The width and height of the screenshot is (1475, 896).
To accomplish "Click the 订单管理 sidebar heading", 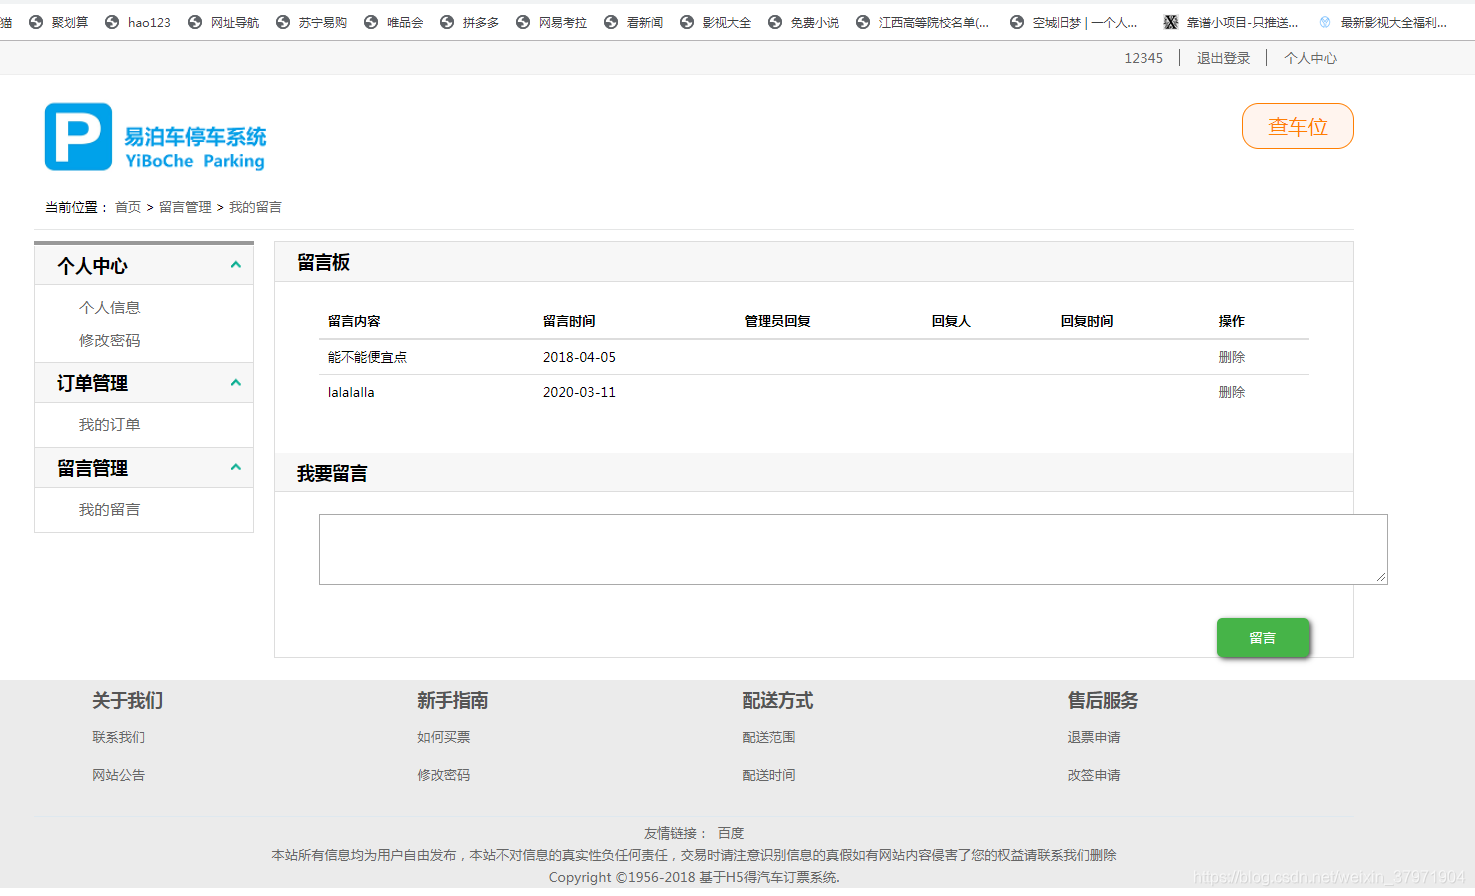I will point(93,383).
